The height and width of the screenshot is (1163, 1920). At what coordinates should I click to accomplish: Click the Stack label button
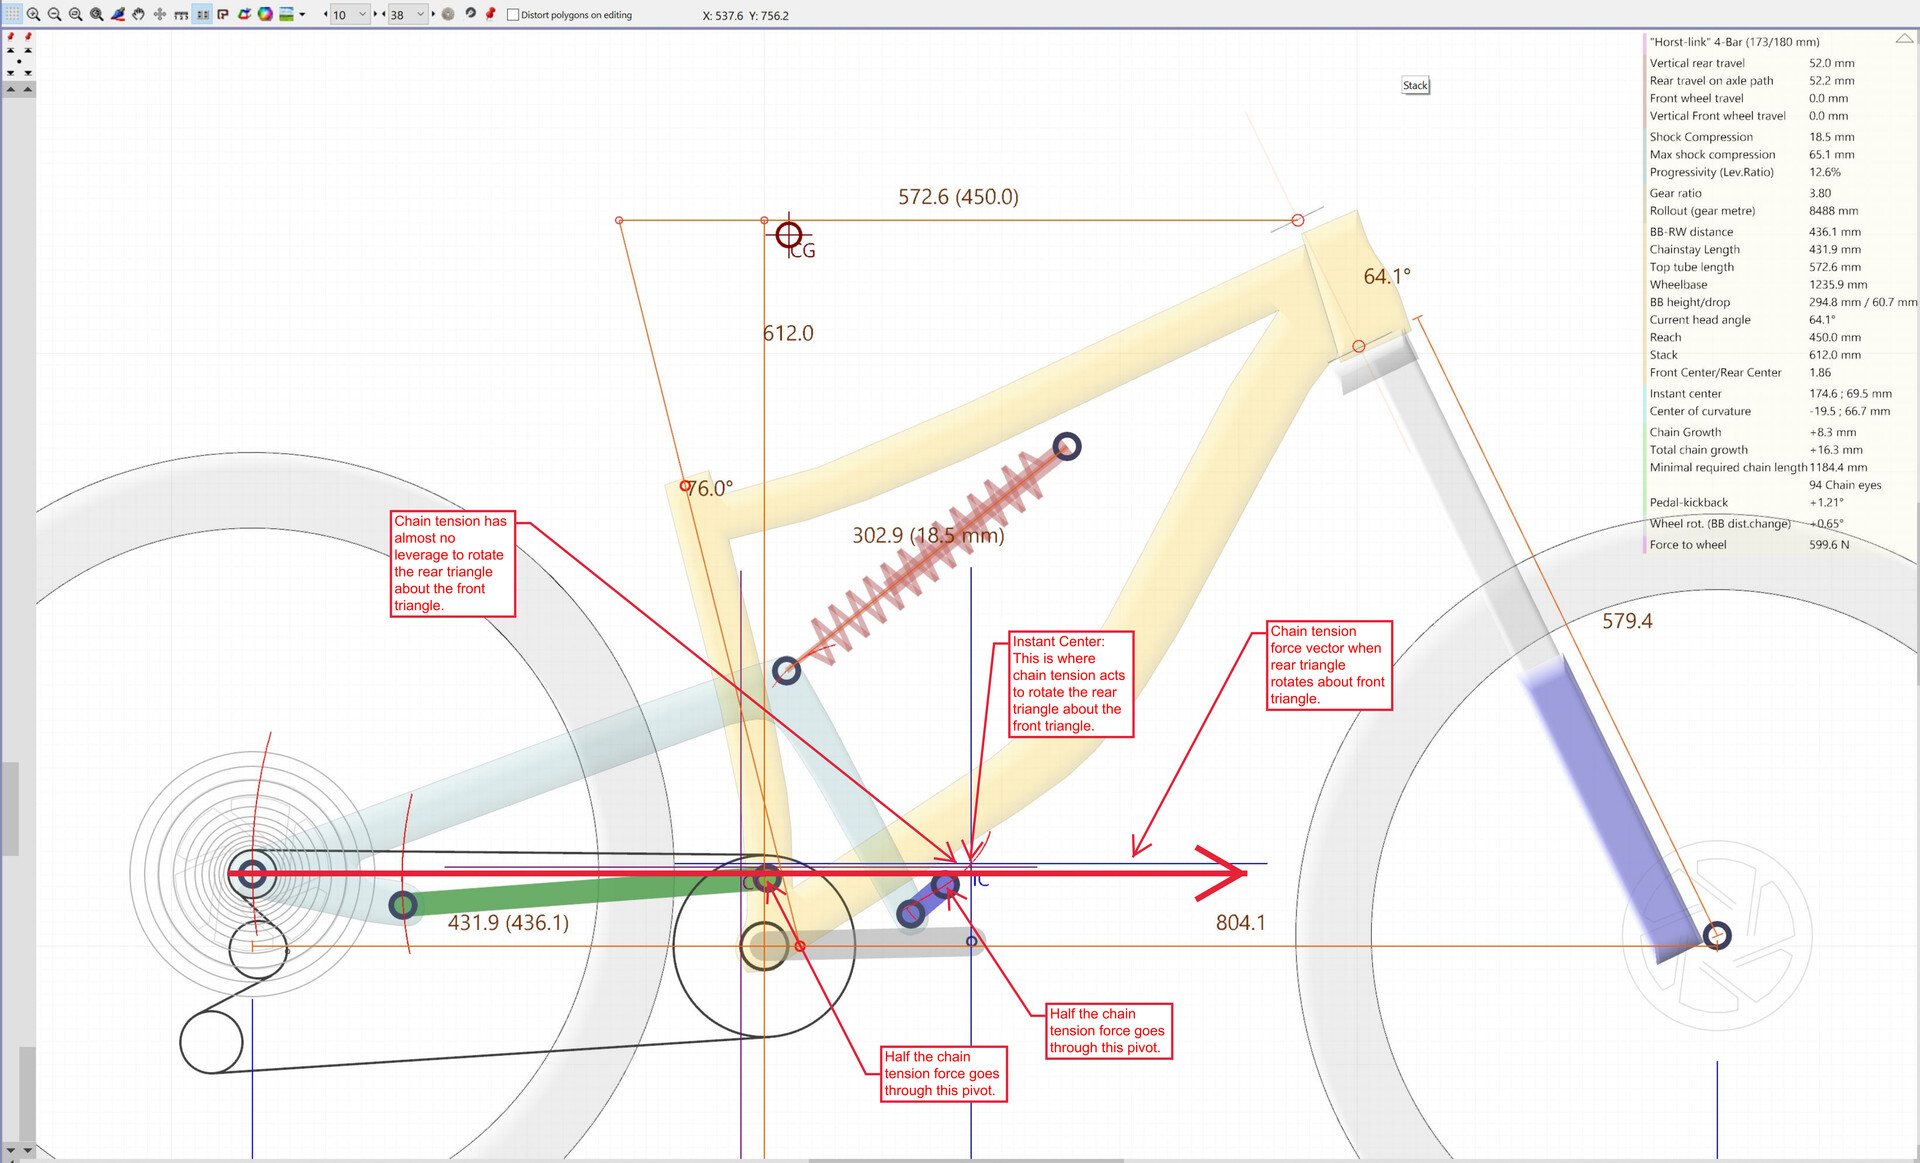1415,85
